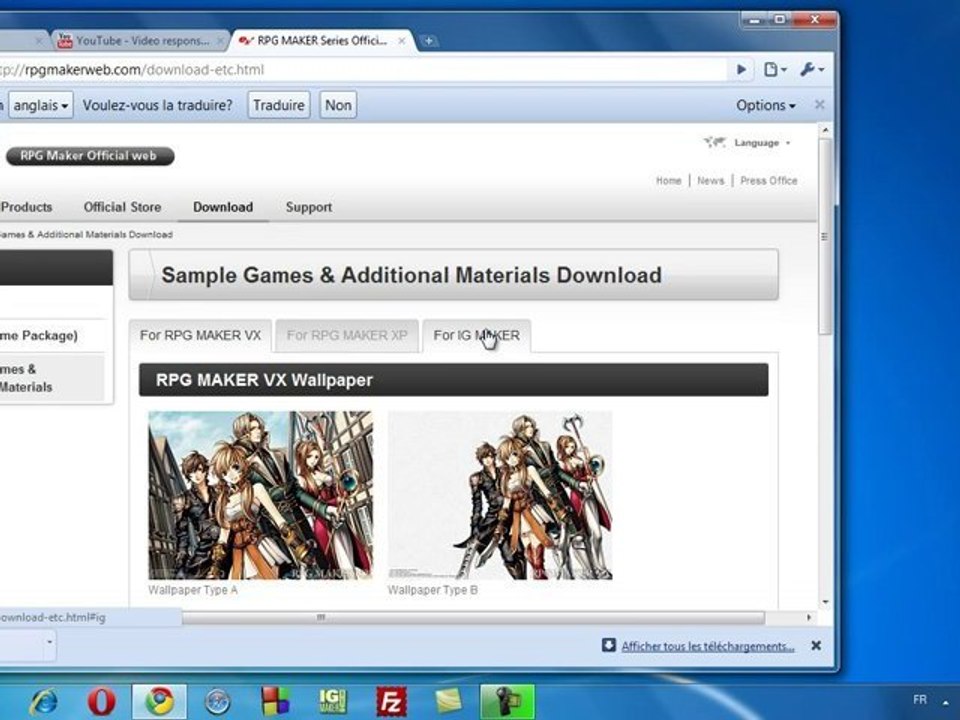
Task: Minimize the Chrome window
Action: (x=756, y=20)
